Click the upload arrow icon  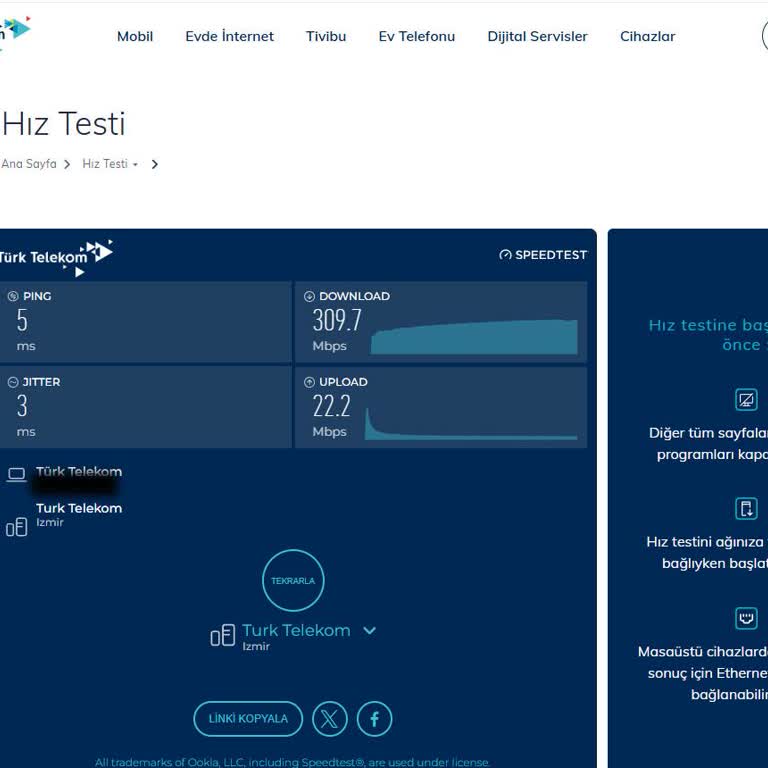tap(309, 382)
